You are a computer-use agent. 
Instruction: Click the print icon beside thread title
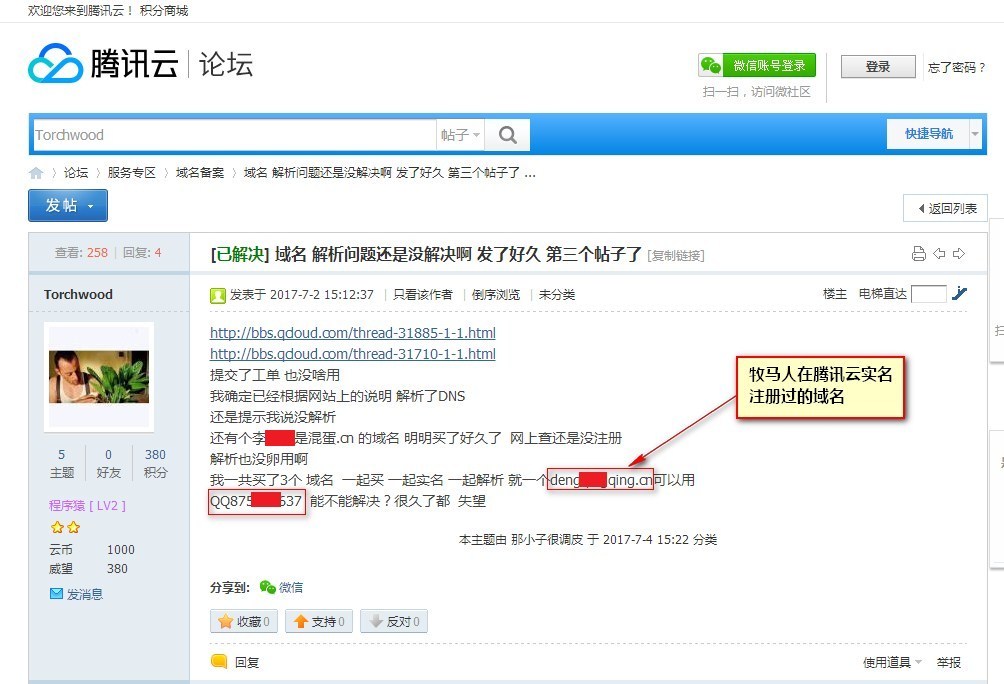(x=919, y=254)
